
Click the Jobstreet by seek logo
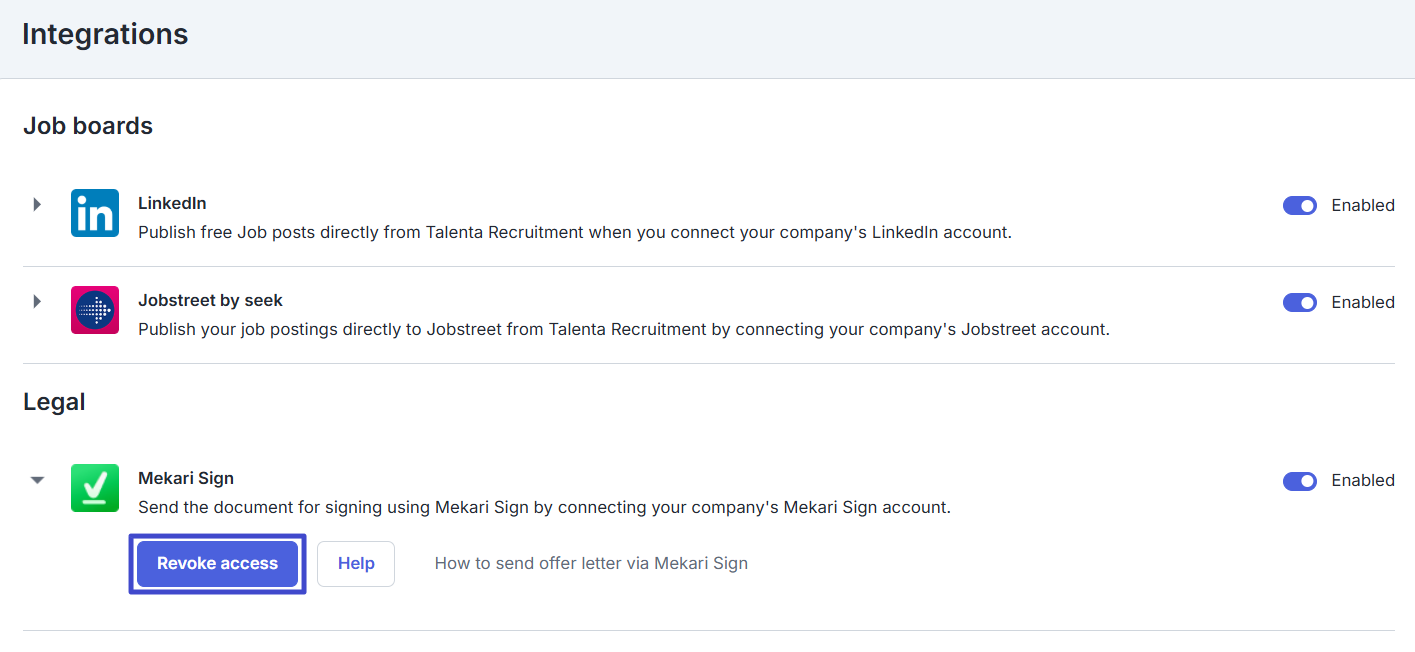click(x=95, y=310)
